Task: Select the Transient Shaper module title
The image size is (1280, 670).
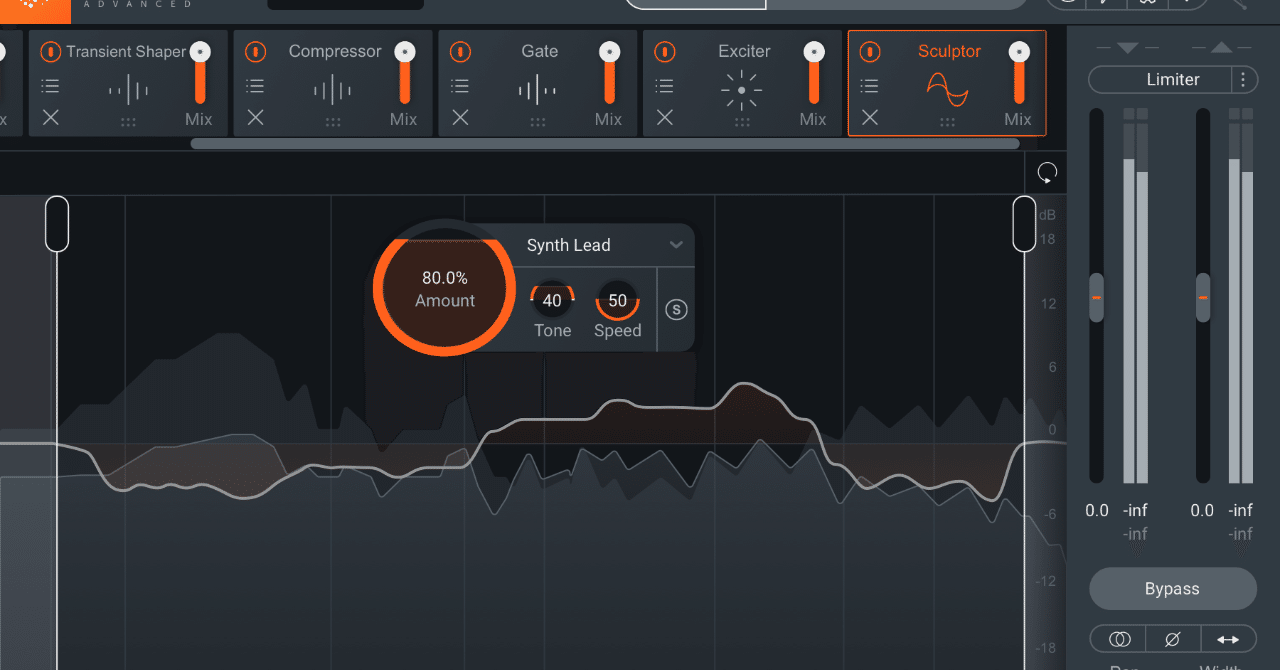Action: pos(126,51)
